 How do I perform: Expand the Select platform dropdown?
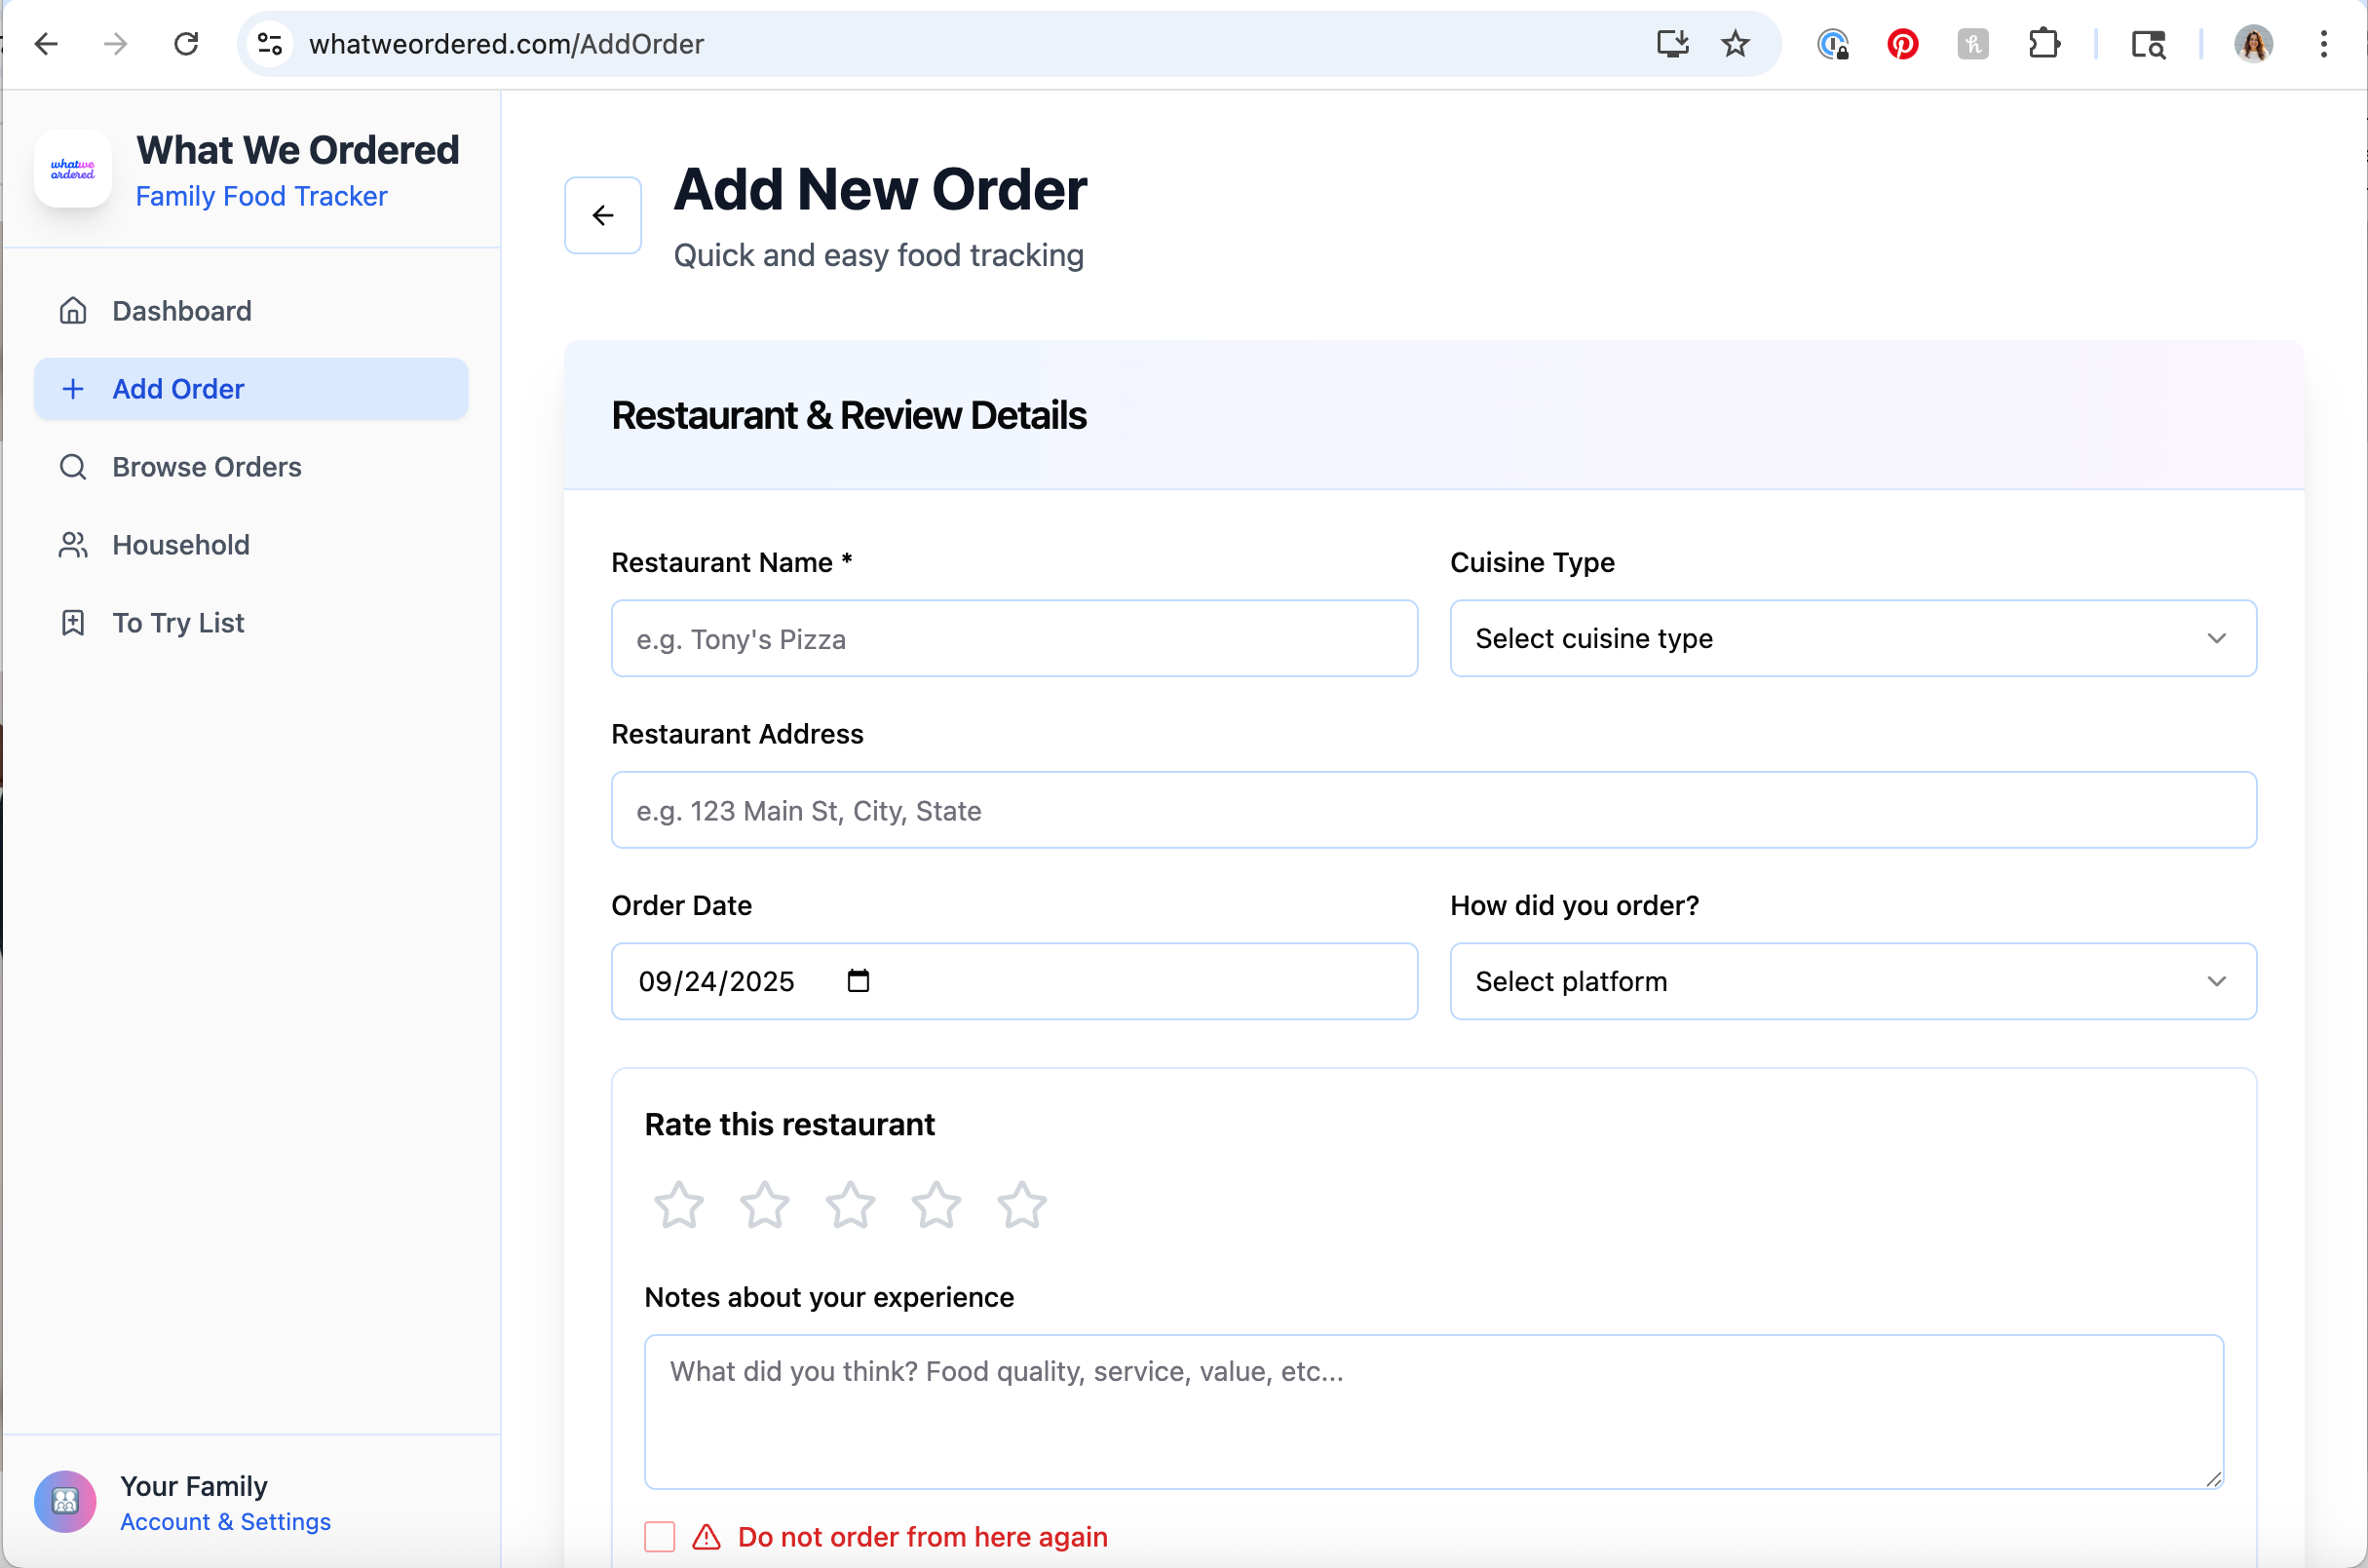[x=1852, y=981]
